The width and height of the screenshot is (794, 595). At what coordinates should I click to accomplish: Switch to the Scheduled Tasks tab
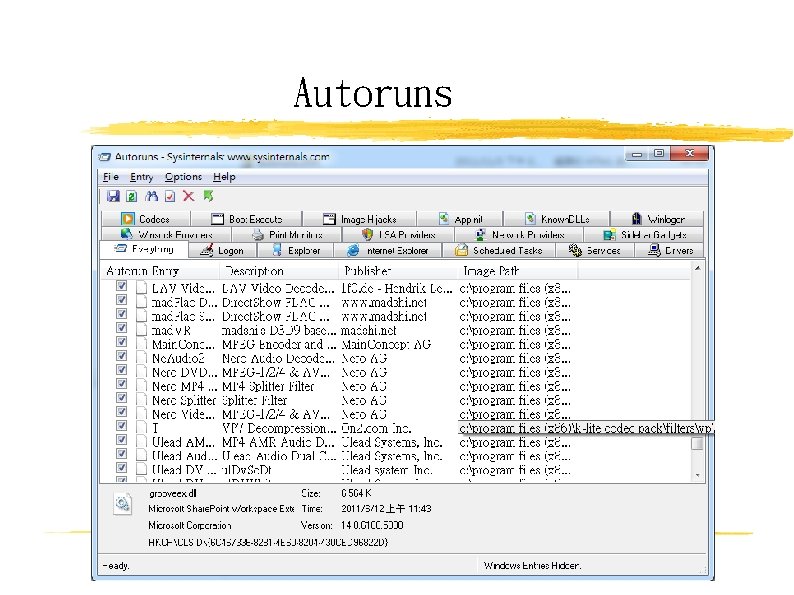(499, 251)
